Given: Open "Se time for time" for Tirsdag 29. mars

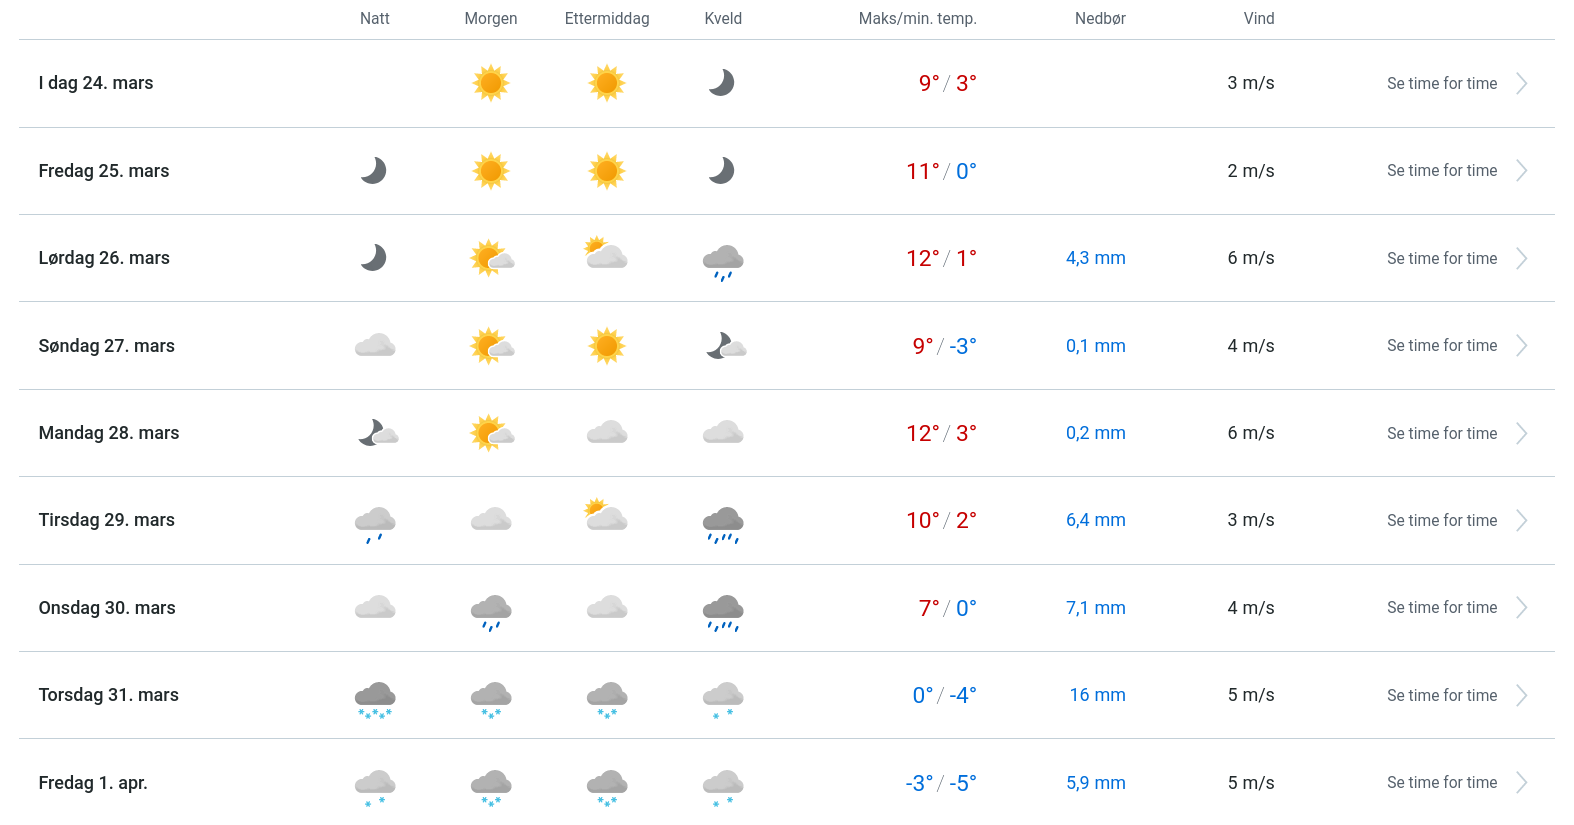Looking at the screenshot, I should [1441, 521].
